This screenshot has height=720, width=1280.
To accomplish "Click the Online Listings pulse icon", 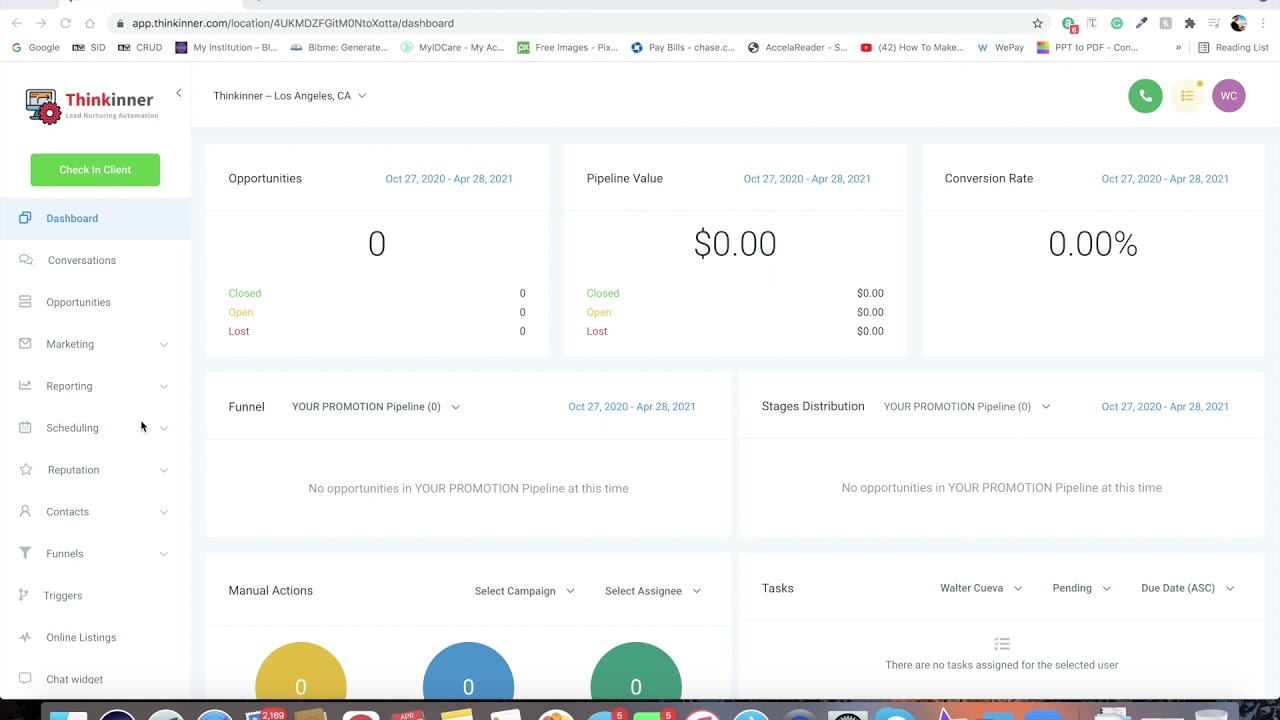I will (25, 638).
